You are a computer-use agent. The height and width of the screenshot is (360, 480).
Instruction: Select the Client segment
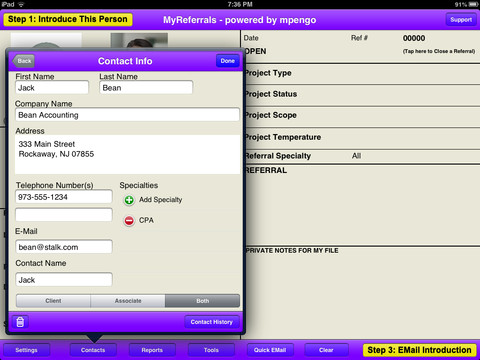[53, 301]
